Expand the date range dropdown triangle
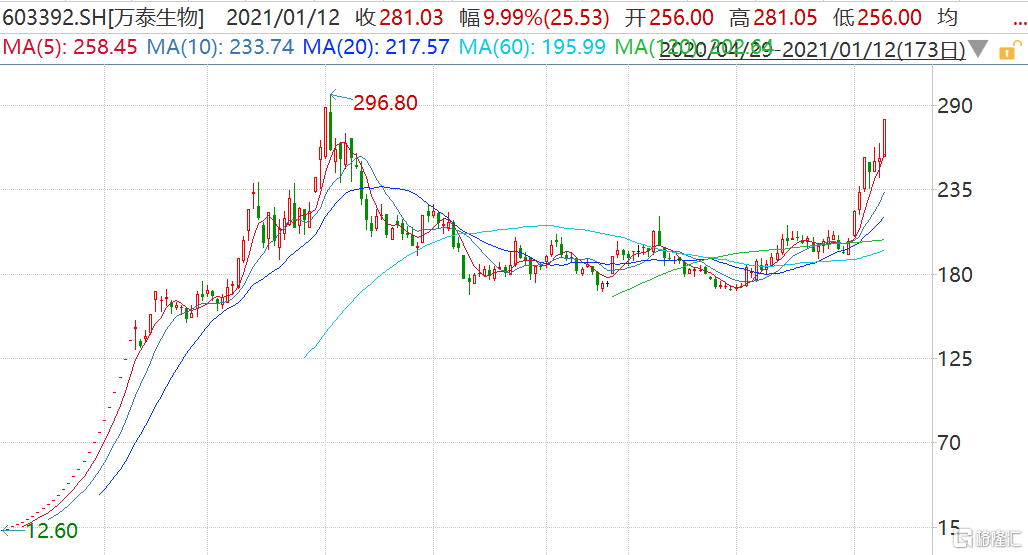This screenshot has width=1028, height=555. (978, 49)
